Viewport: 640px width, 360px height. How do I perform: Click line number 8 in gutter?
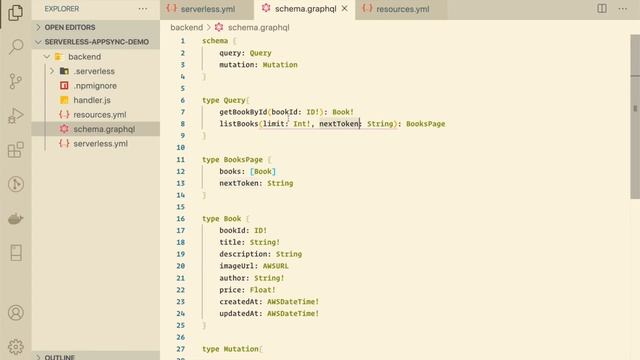click(182, 124)
